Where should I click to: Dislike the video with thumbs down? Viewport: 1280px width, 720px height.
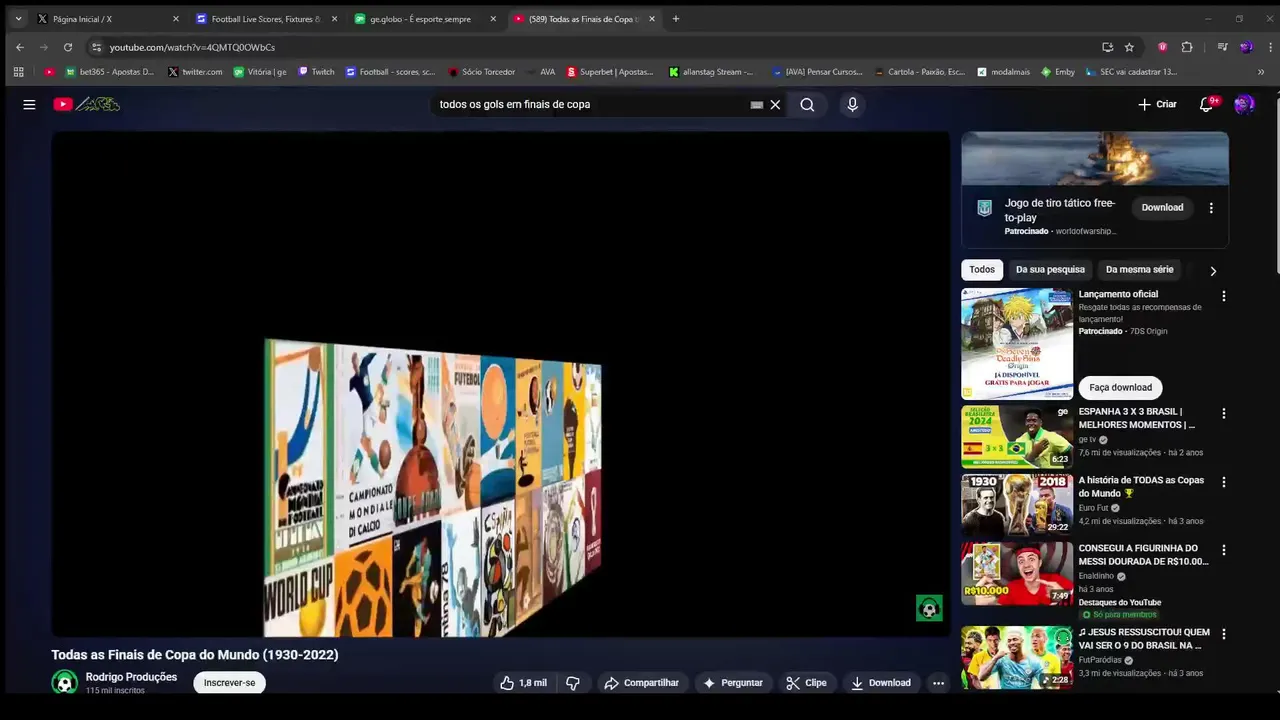[573, 683]
